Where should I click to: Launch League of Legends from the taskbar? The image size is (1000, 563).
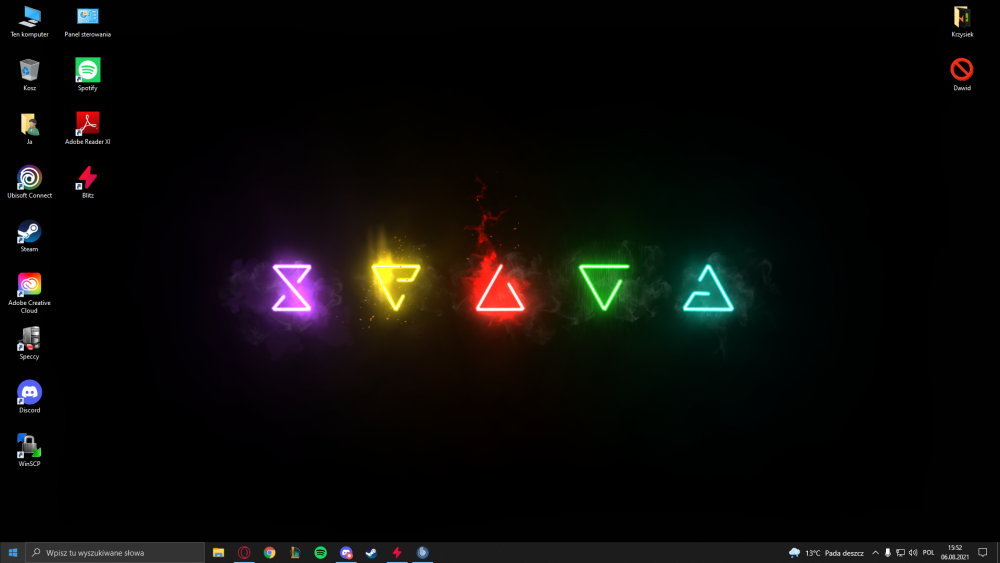click(295, 553)
